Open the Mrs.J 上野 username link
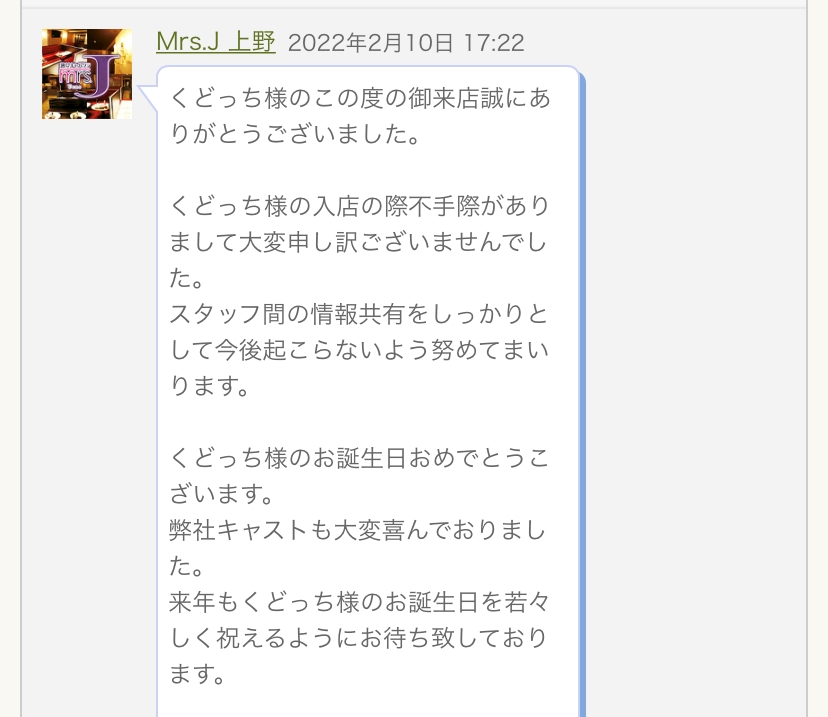 pyautogui.click(x=216, y=42)
